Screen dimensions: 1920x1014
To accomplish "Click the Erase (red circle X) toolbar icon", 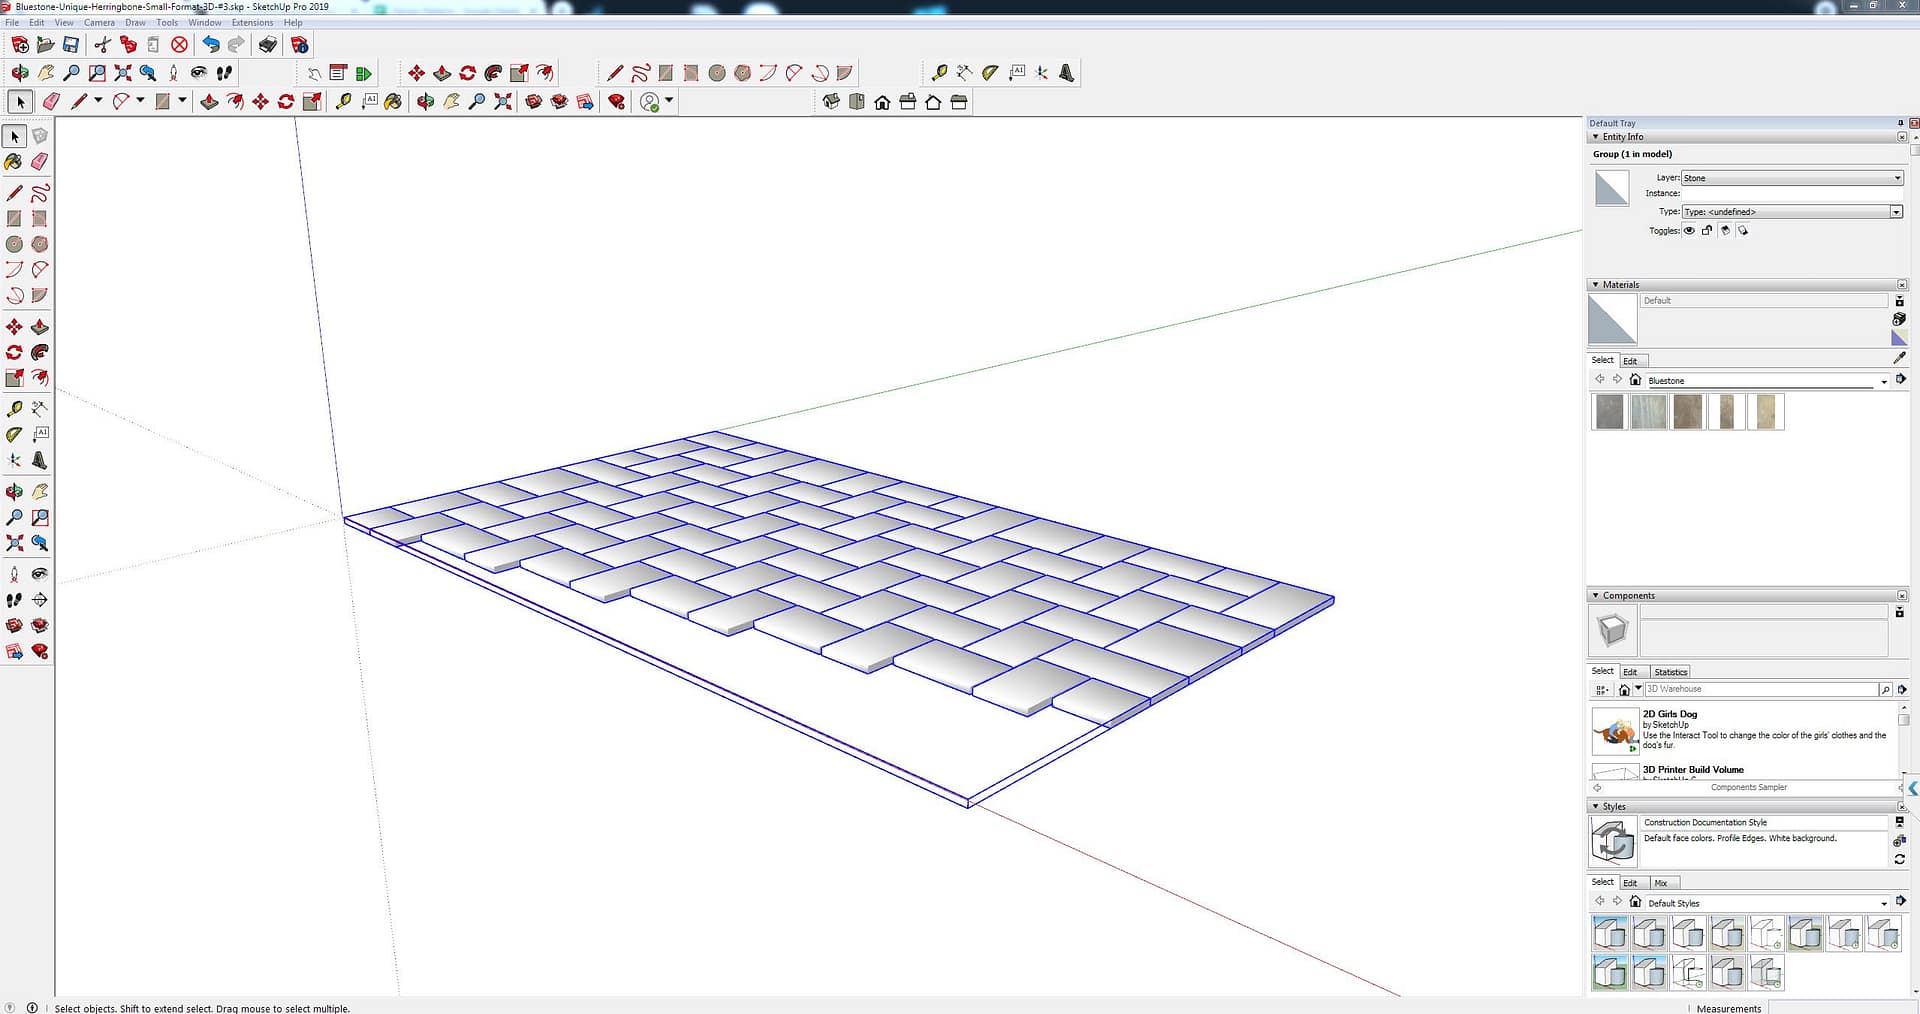I will (180, 45).
